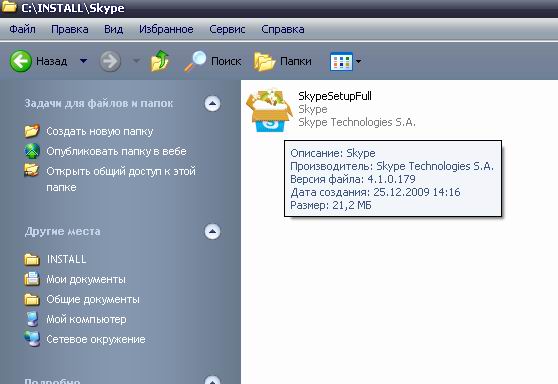Toggle the Папки folders pane
This screenshot has height=384, width=558.
point(283,61)
